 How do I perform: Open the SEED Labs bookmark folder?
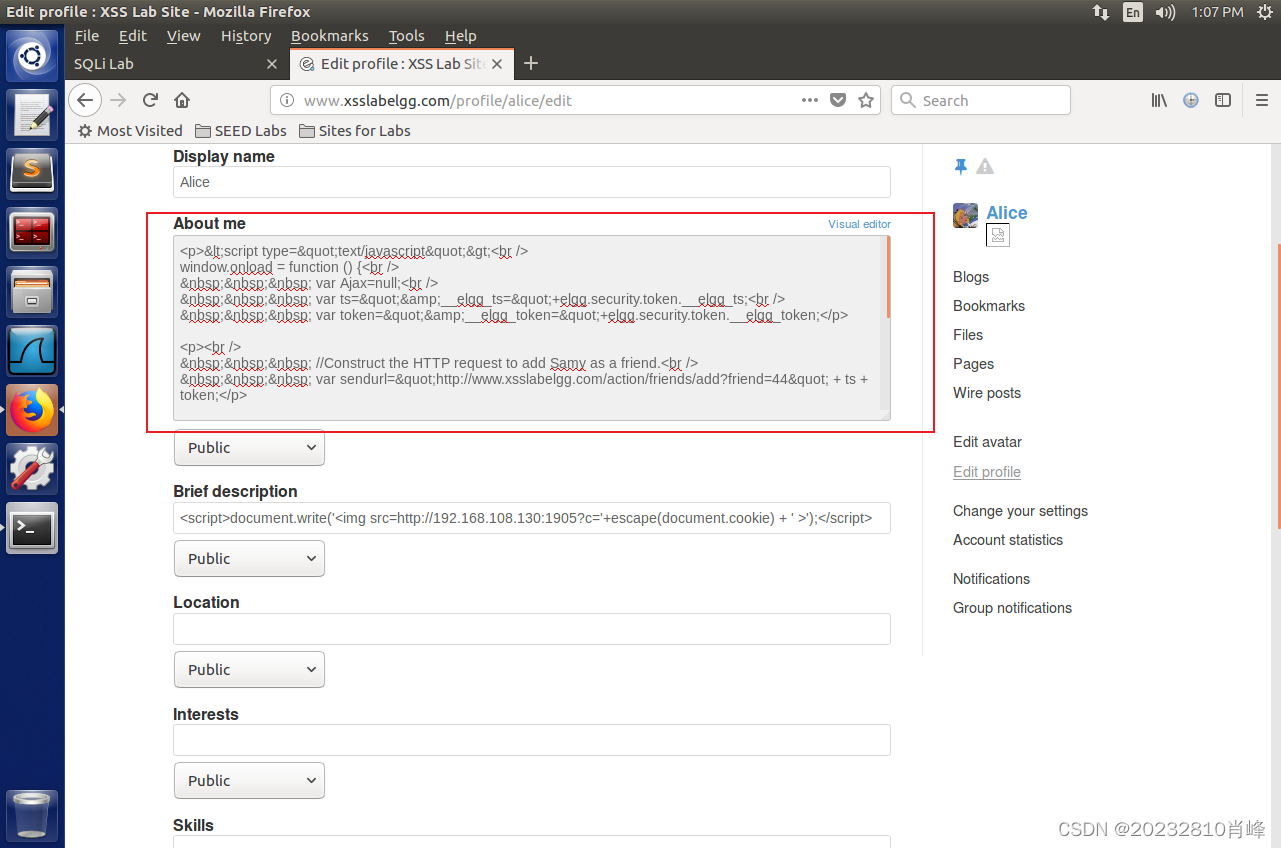pos(241,131)
